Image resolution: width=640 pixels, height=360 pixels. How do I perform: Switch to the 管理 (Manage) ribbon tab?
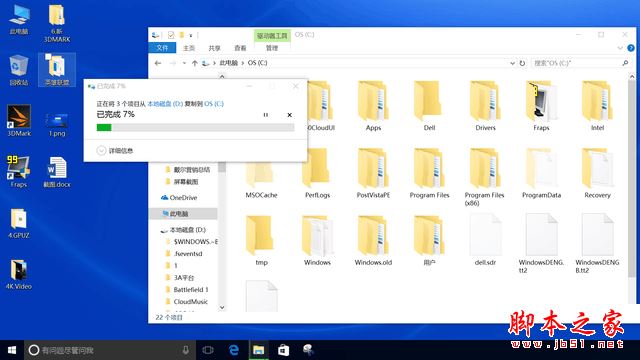tap(271, 48)
